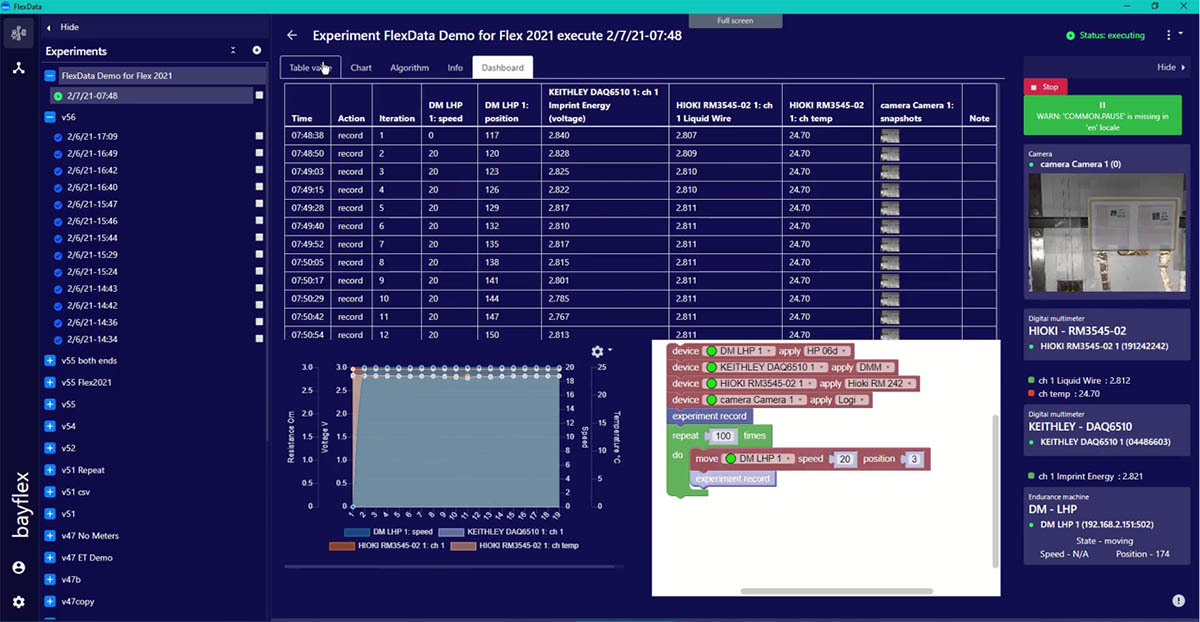Toggle DM LHP 1: speed legend swatch
Image resolution: width=1200 pixels, height=622 pixels.
click(x=355, y=532)
